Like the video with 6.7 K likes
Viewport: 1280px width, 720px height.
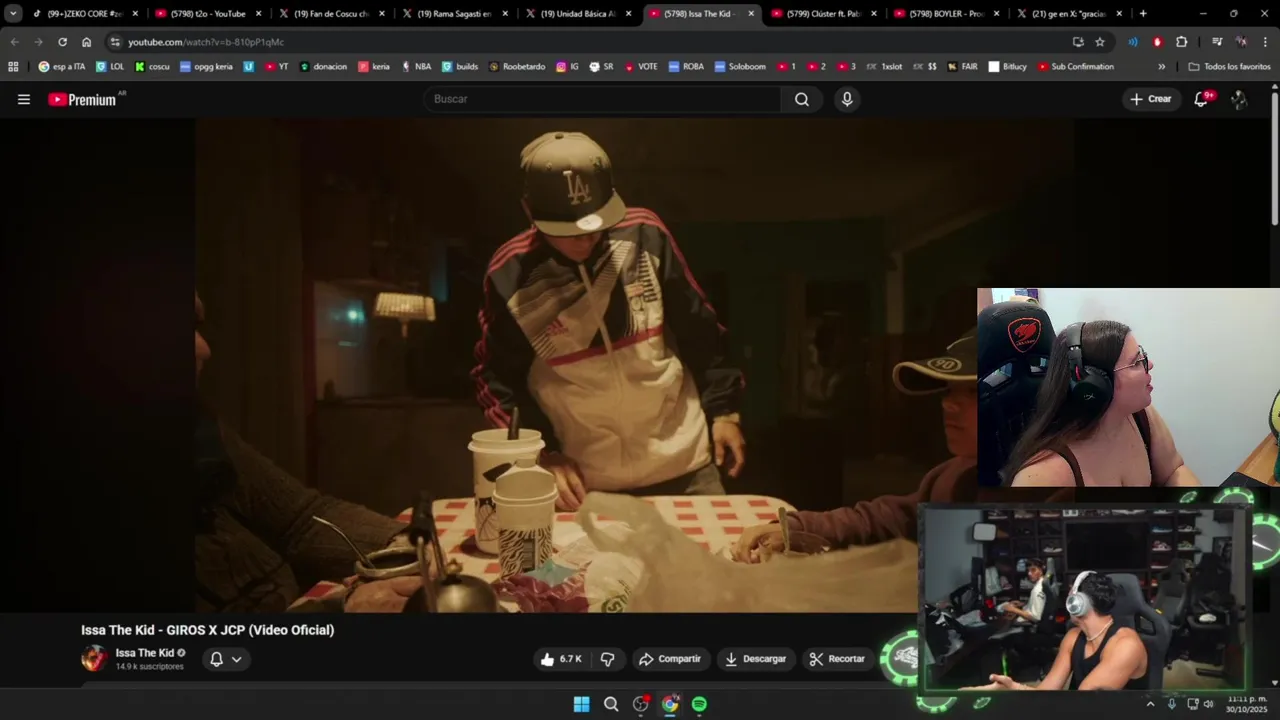(x=560, y=659)
